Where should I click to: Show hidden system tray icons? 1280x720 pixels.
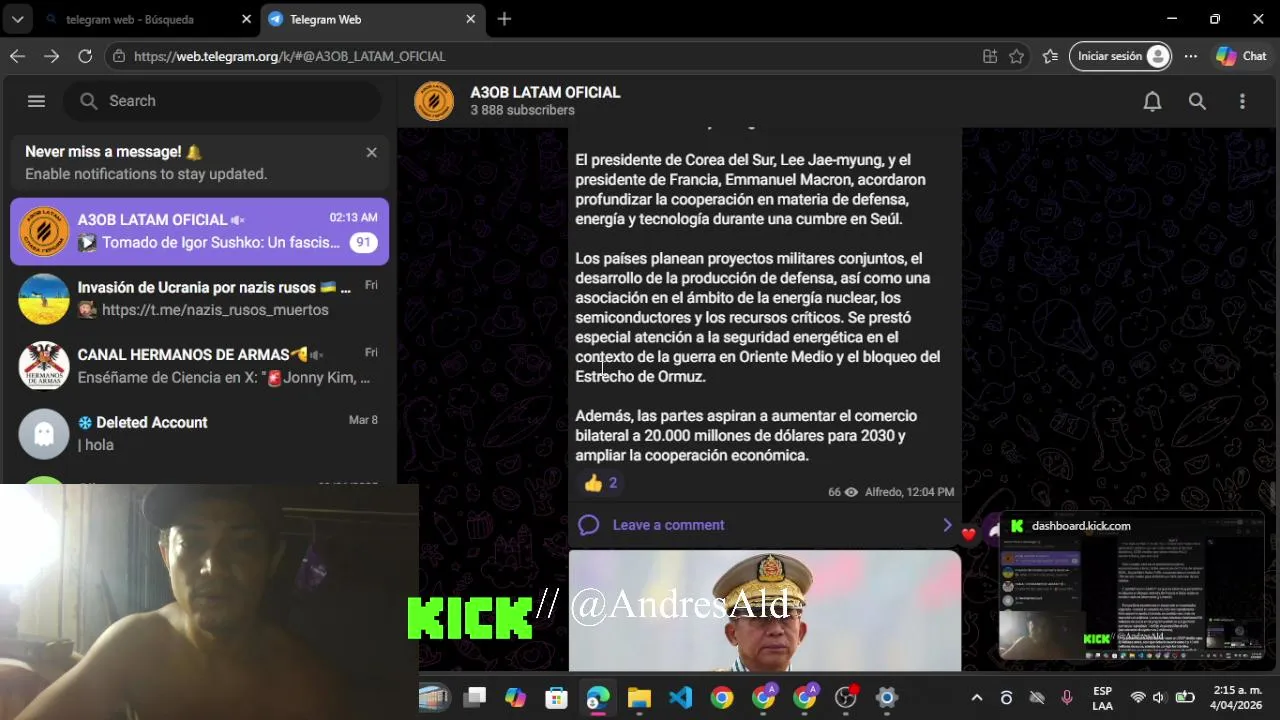pyautogui.click(x=977, y=698)
